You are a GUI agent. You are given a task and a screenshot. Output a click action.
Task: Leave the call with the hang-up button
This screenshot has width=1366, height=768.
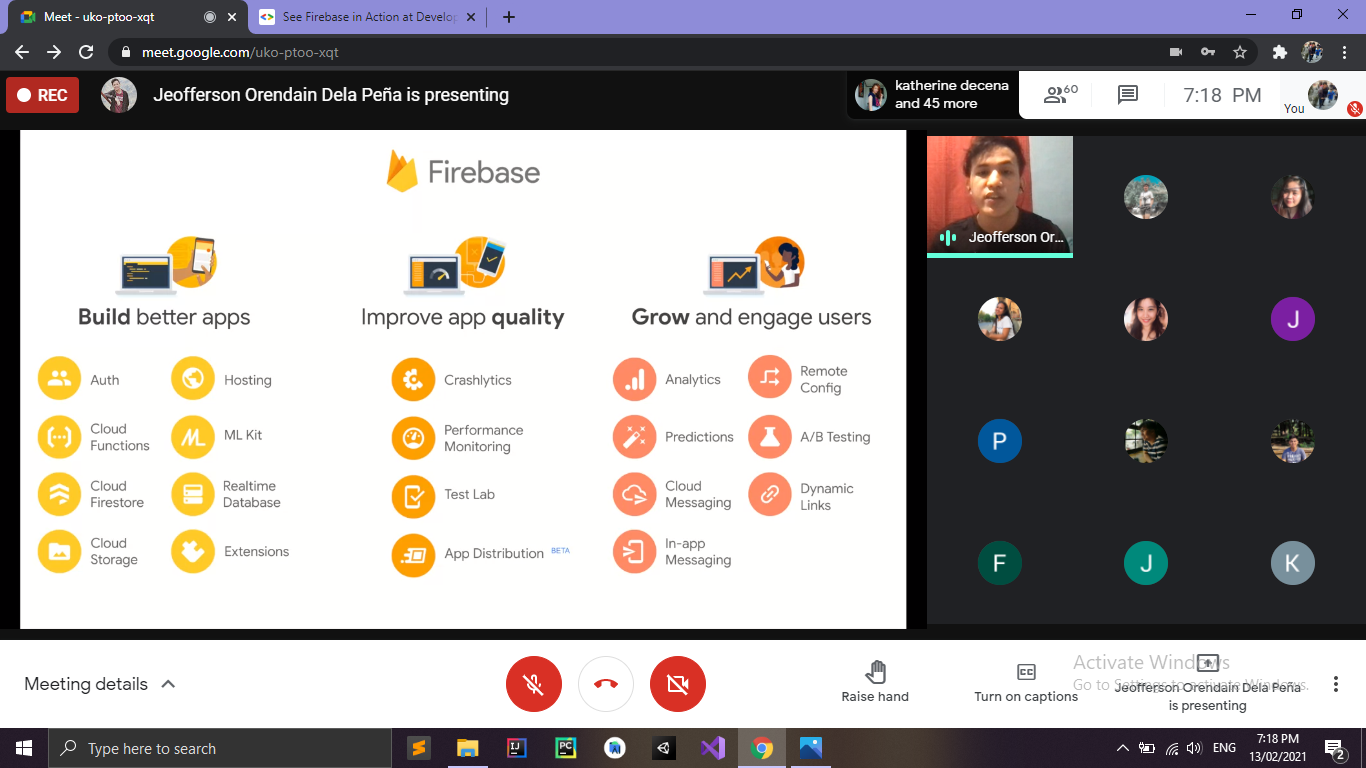click(606, 684)
